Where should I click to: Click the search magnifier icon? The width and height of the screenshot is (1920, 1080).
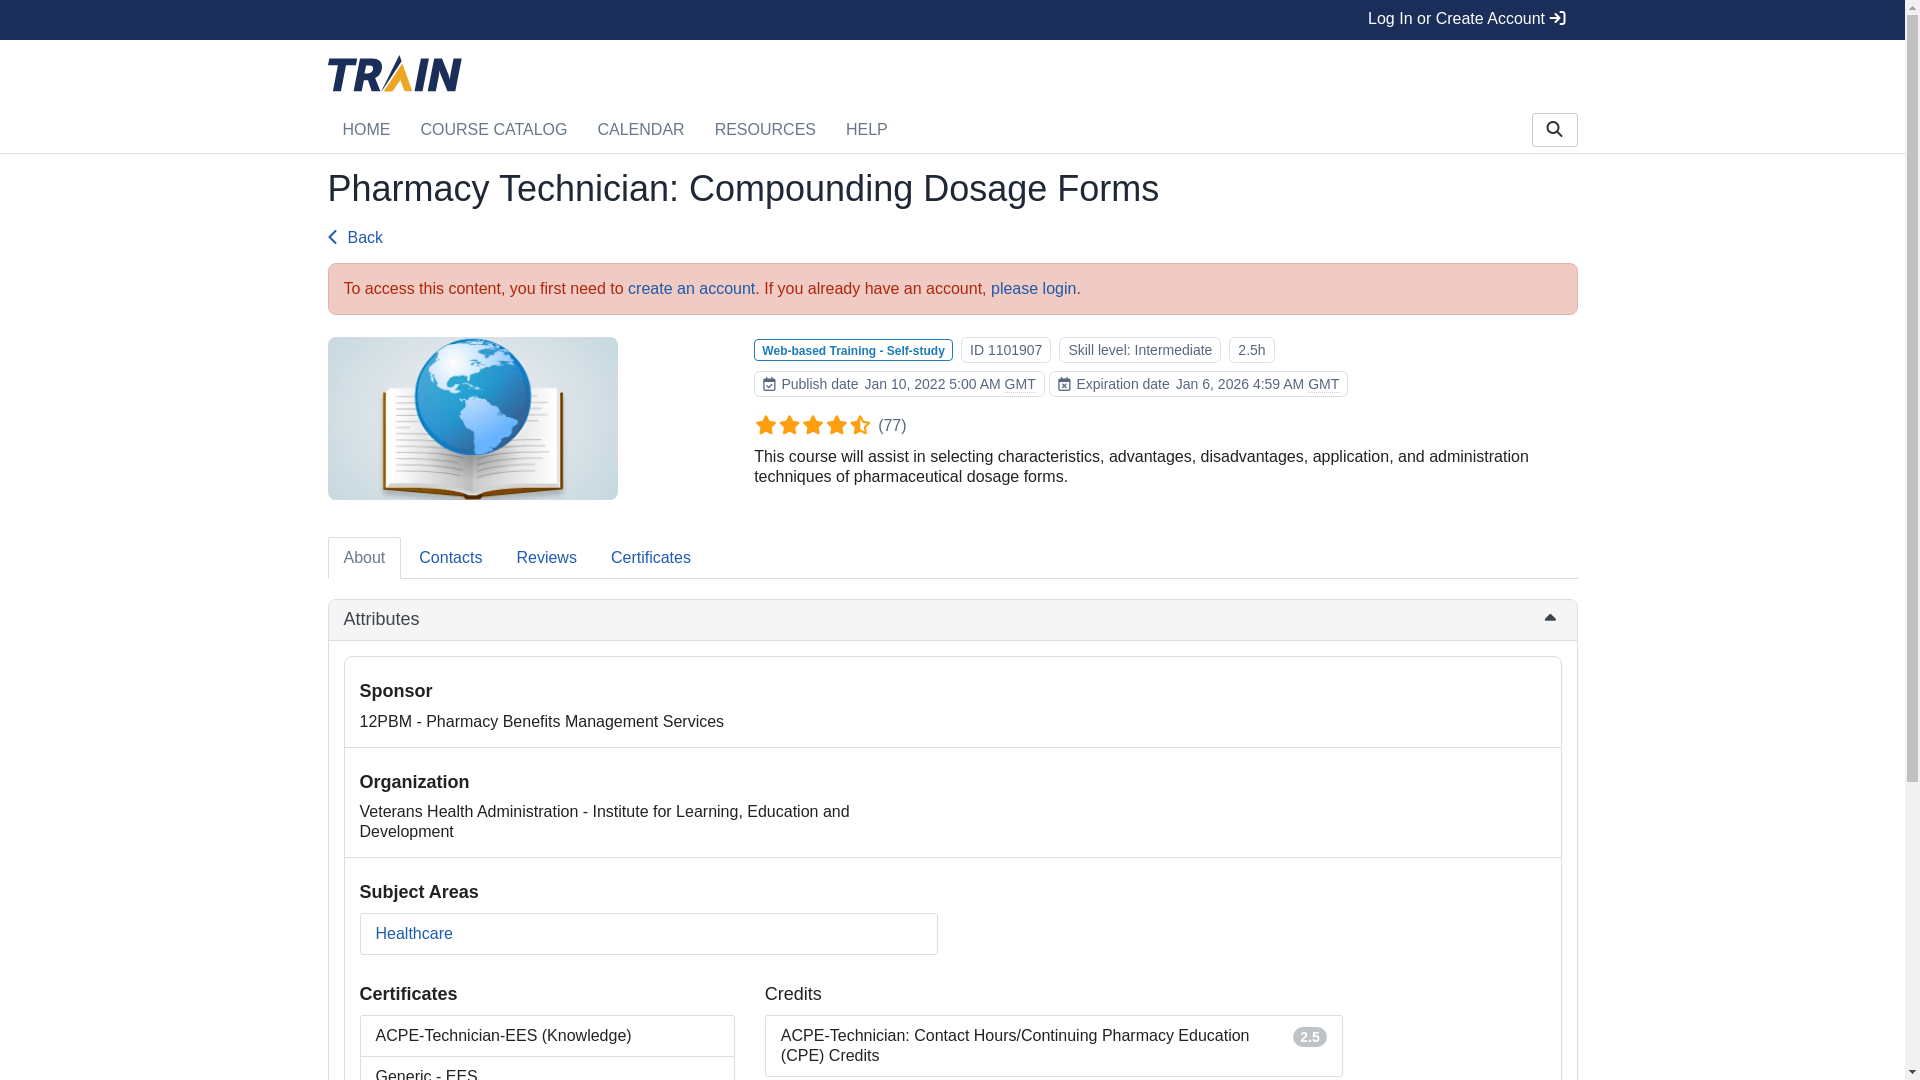pos(1554,130)
